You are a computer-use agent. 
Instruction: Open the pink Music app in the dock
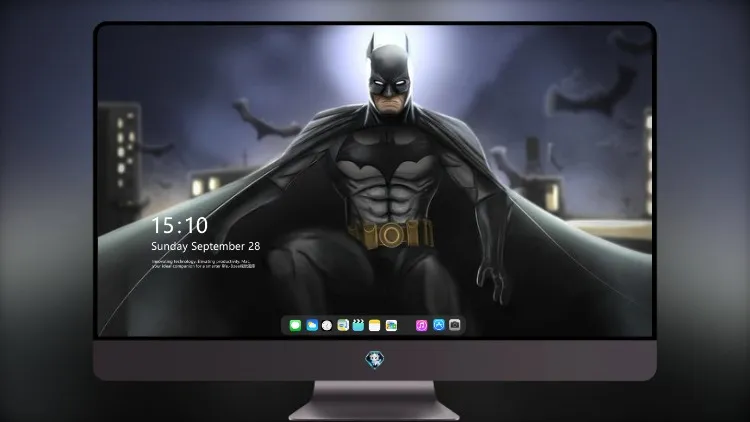coord(421,325)
